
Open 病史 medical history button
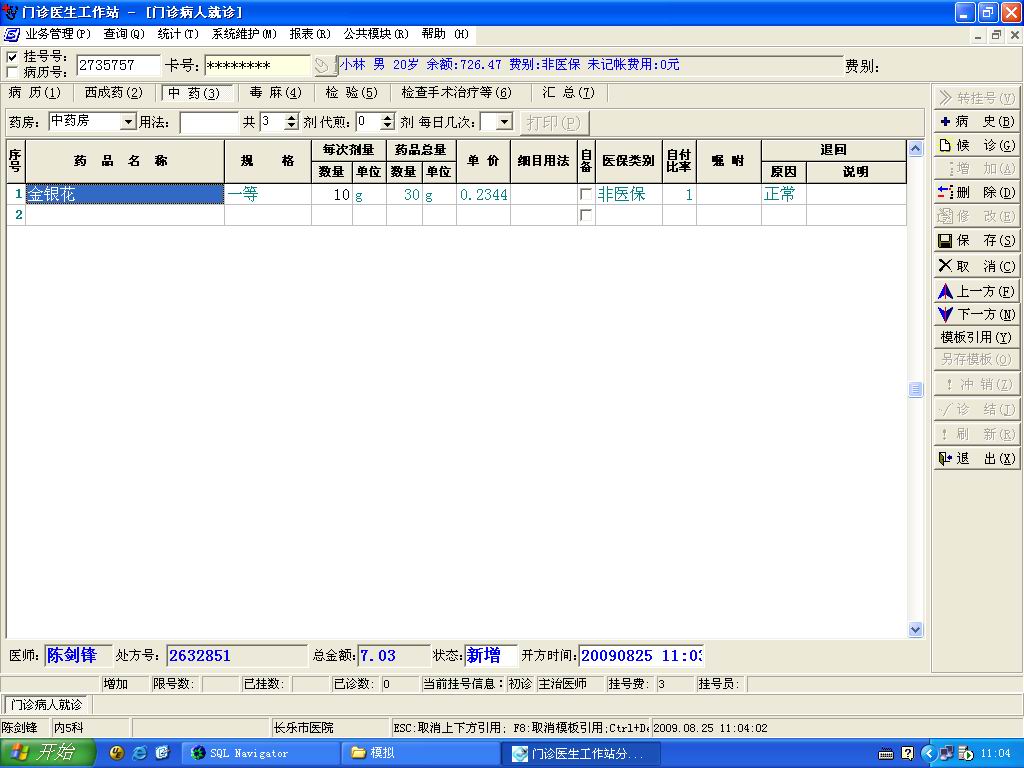click(x=976, y=122)
